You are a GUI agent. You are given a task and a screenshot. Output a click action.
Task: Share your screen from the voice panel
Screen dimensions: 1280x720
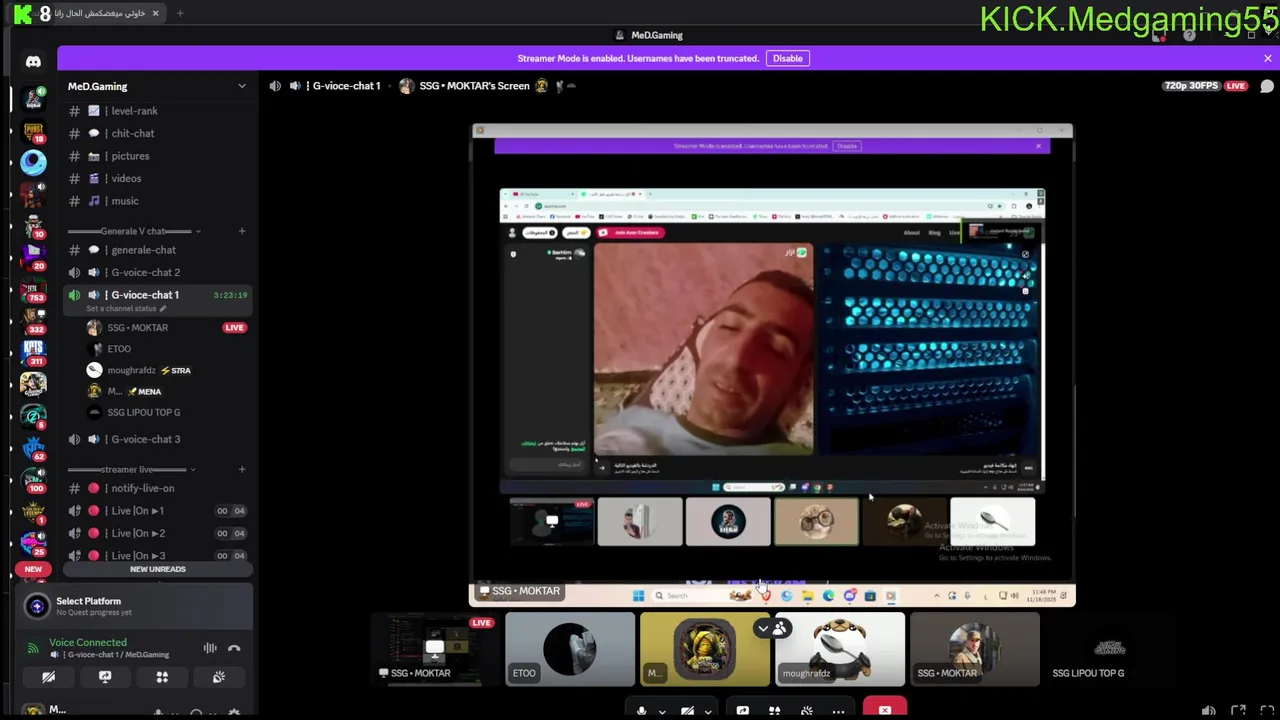tap(105, 677)
